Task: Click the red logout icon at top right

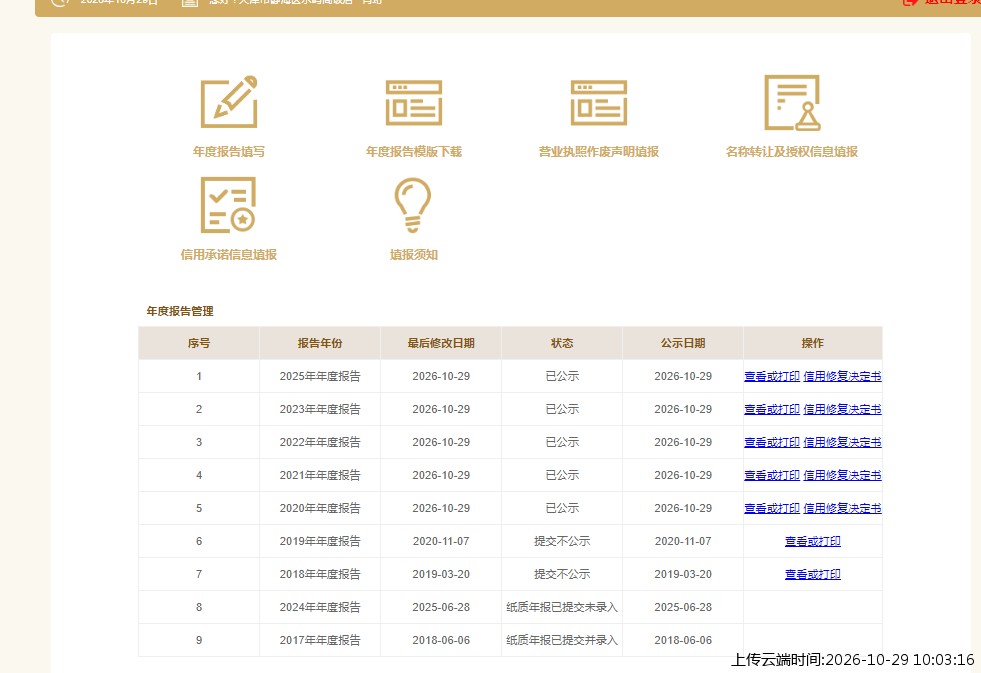Action: point(910,3)
